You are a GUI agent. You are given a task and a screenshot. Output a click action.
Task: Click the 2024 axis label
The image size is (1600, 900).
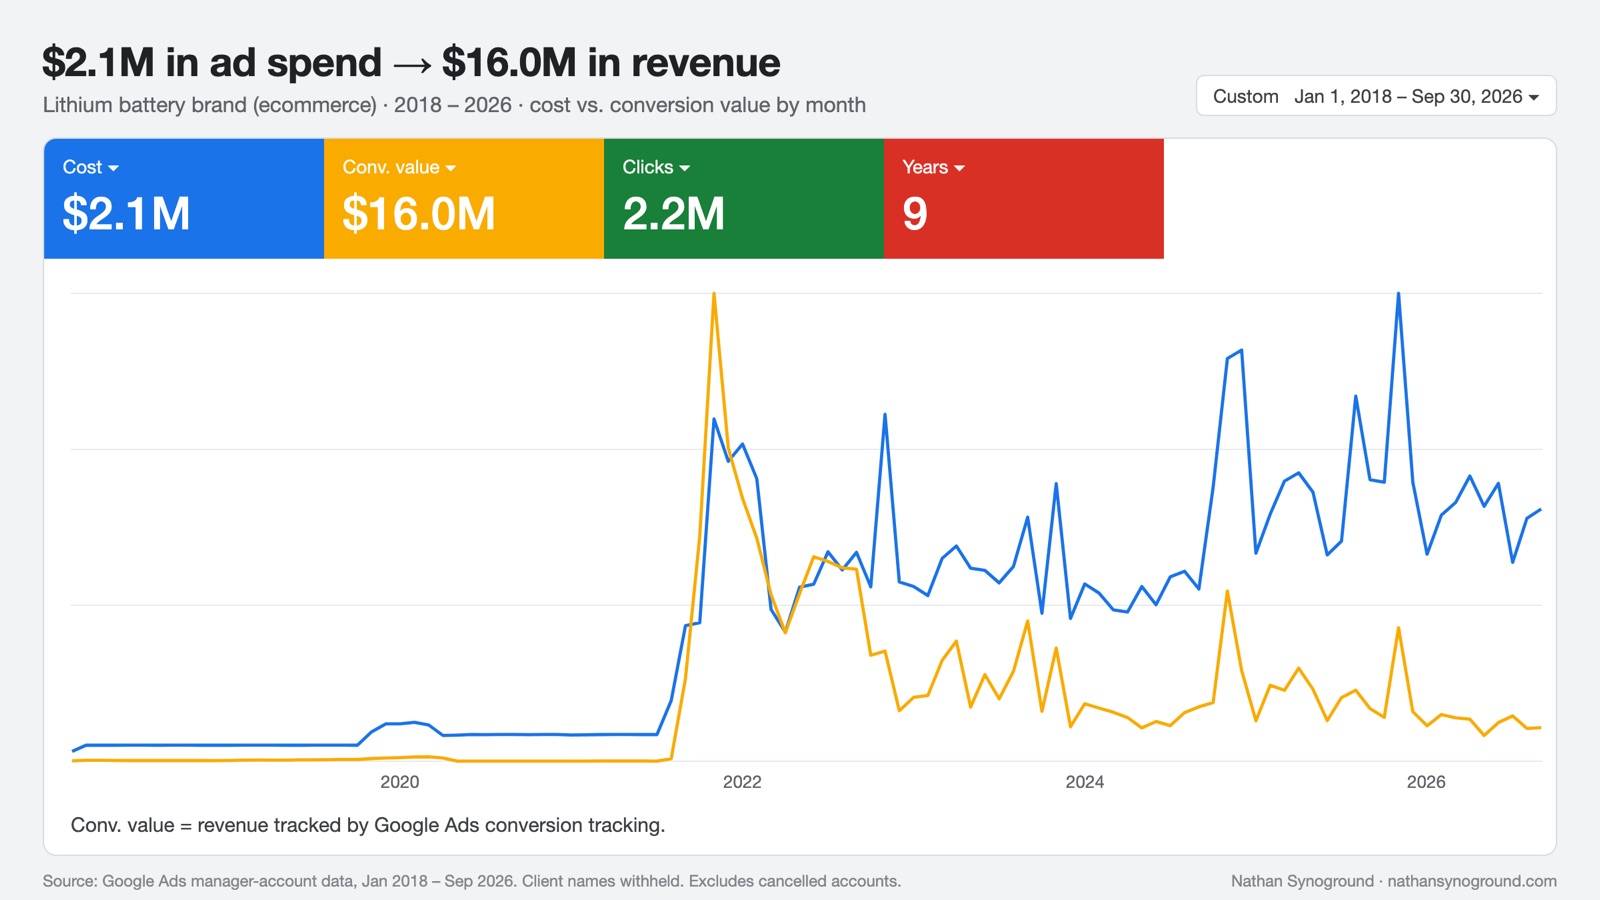[1085, 782]
